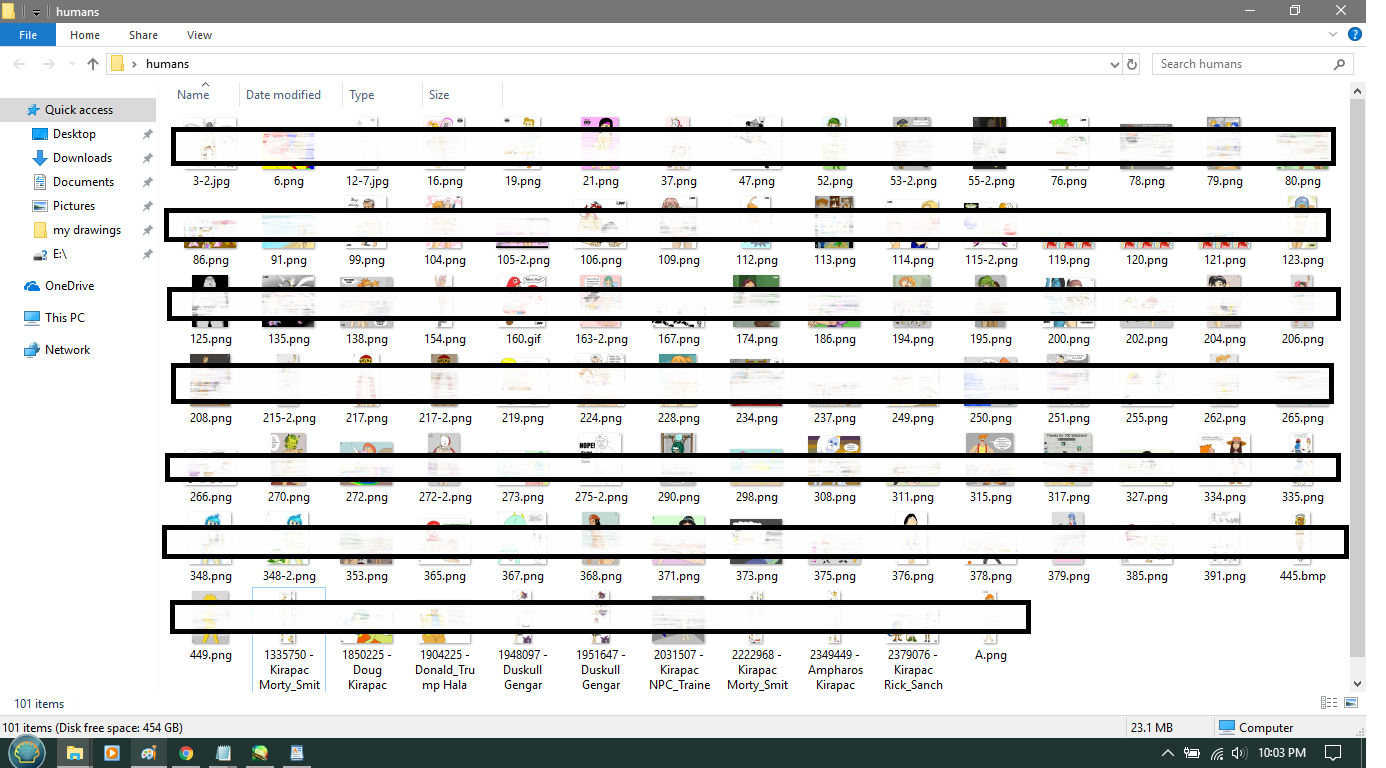
Task: Switch to the View ribbon tab
Action: (199, 35)
